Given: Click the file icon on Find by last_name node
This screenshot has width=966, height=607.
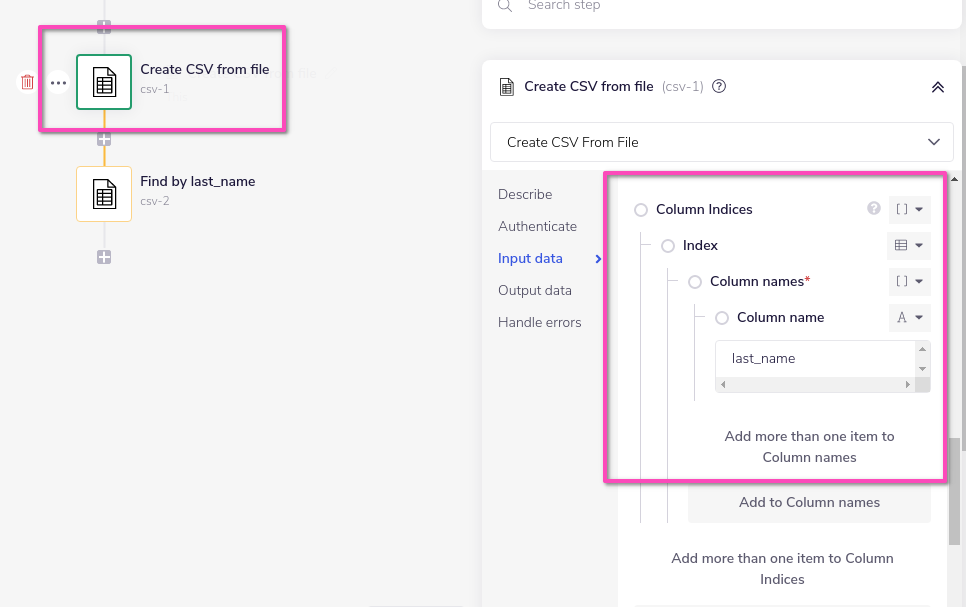Looking at the screenshot, I should (x=104, y=193).
